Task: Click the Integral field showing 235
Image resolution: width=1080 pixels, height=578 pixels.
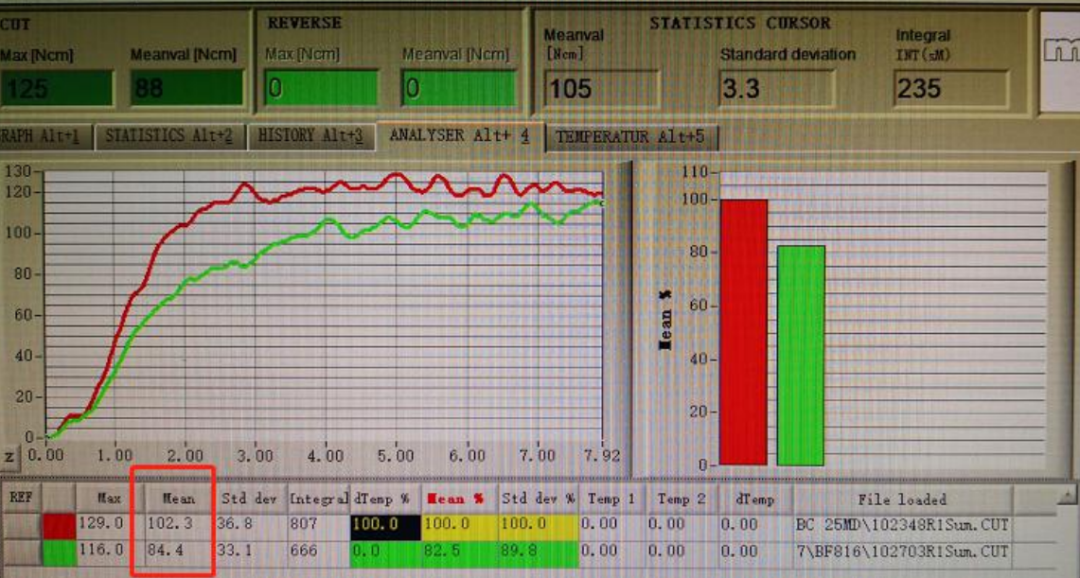Action: click(950, 89)
